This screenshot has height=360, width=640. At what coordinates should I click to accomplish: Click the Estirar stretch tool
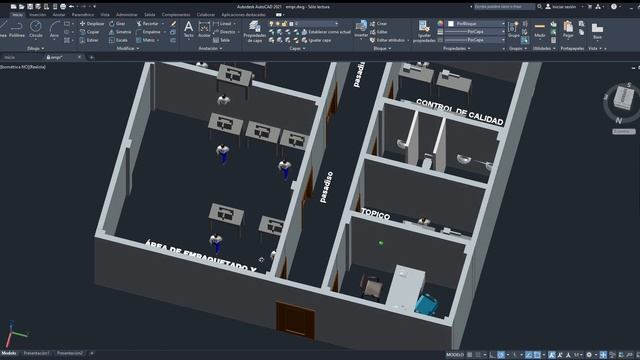(89, 40)
